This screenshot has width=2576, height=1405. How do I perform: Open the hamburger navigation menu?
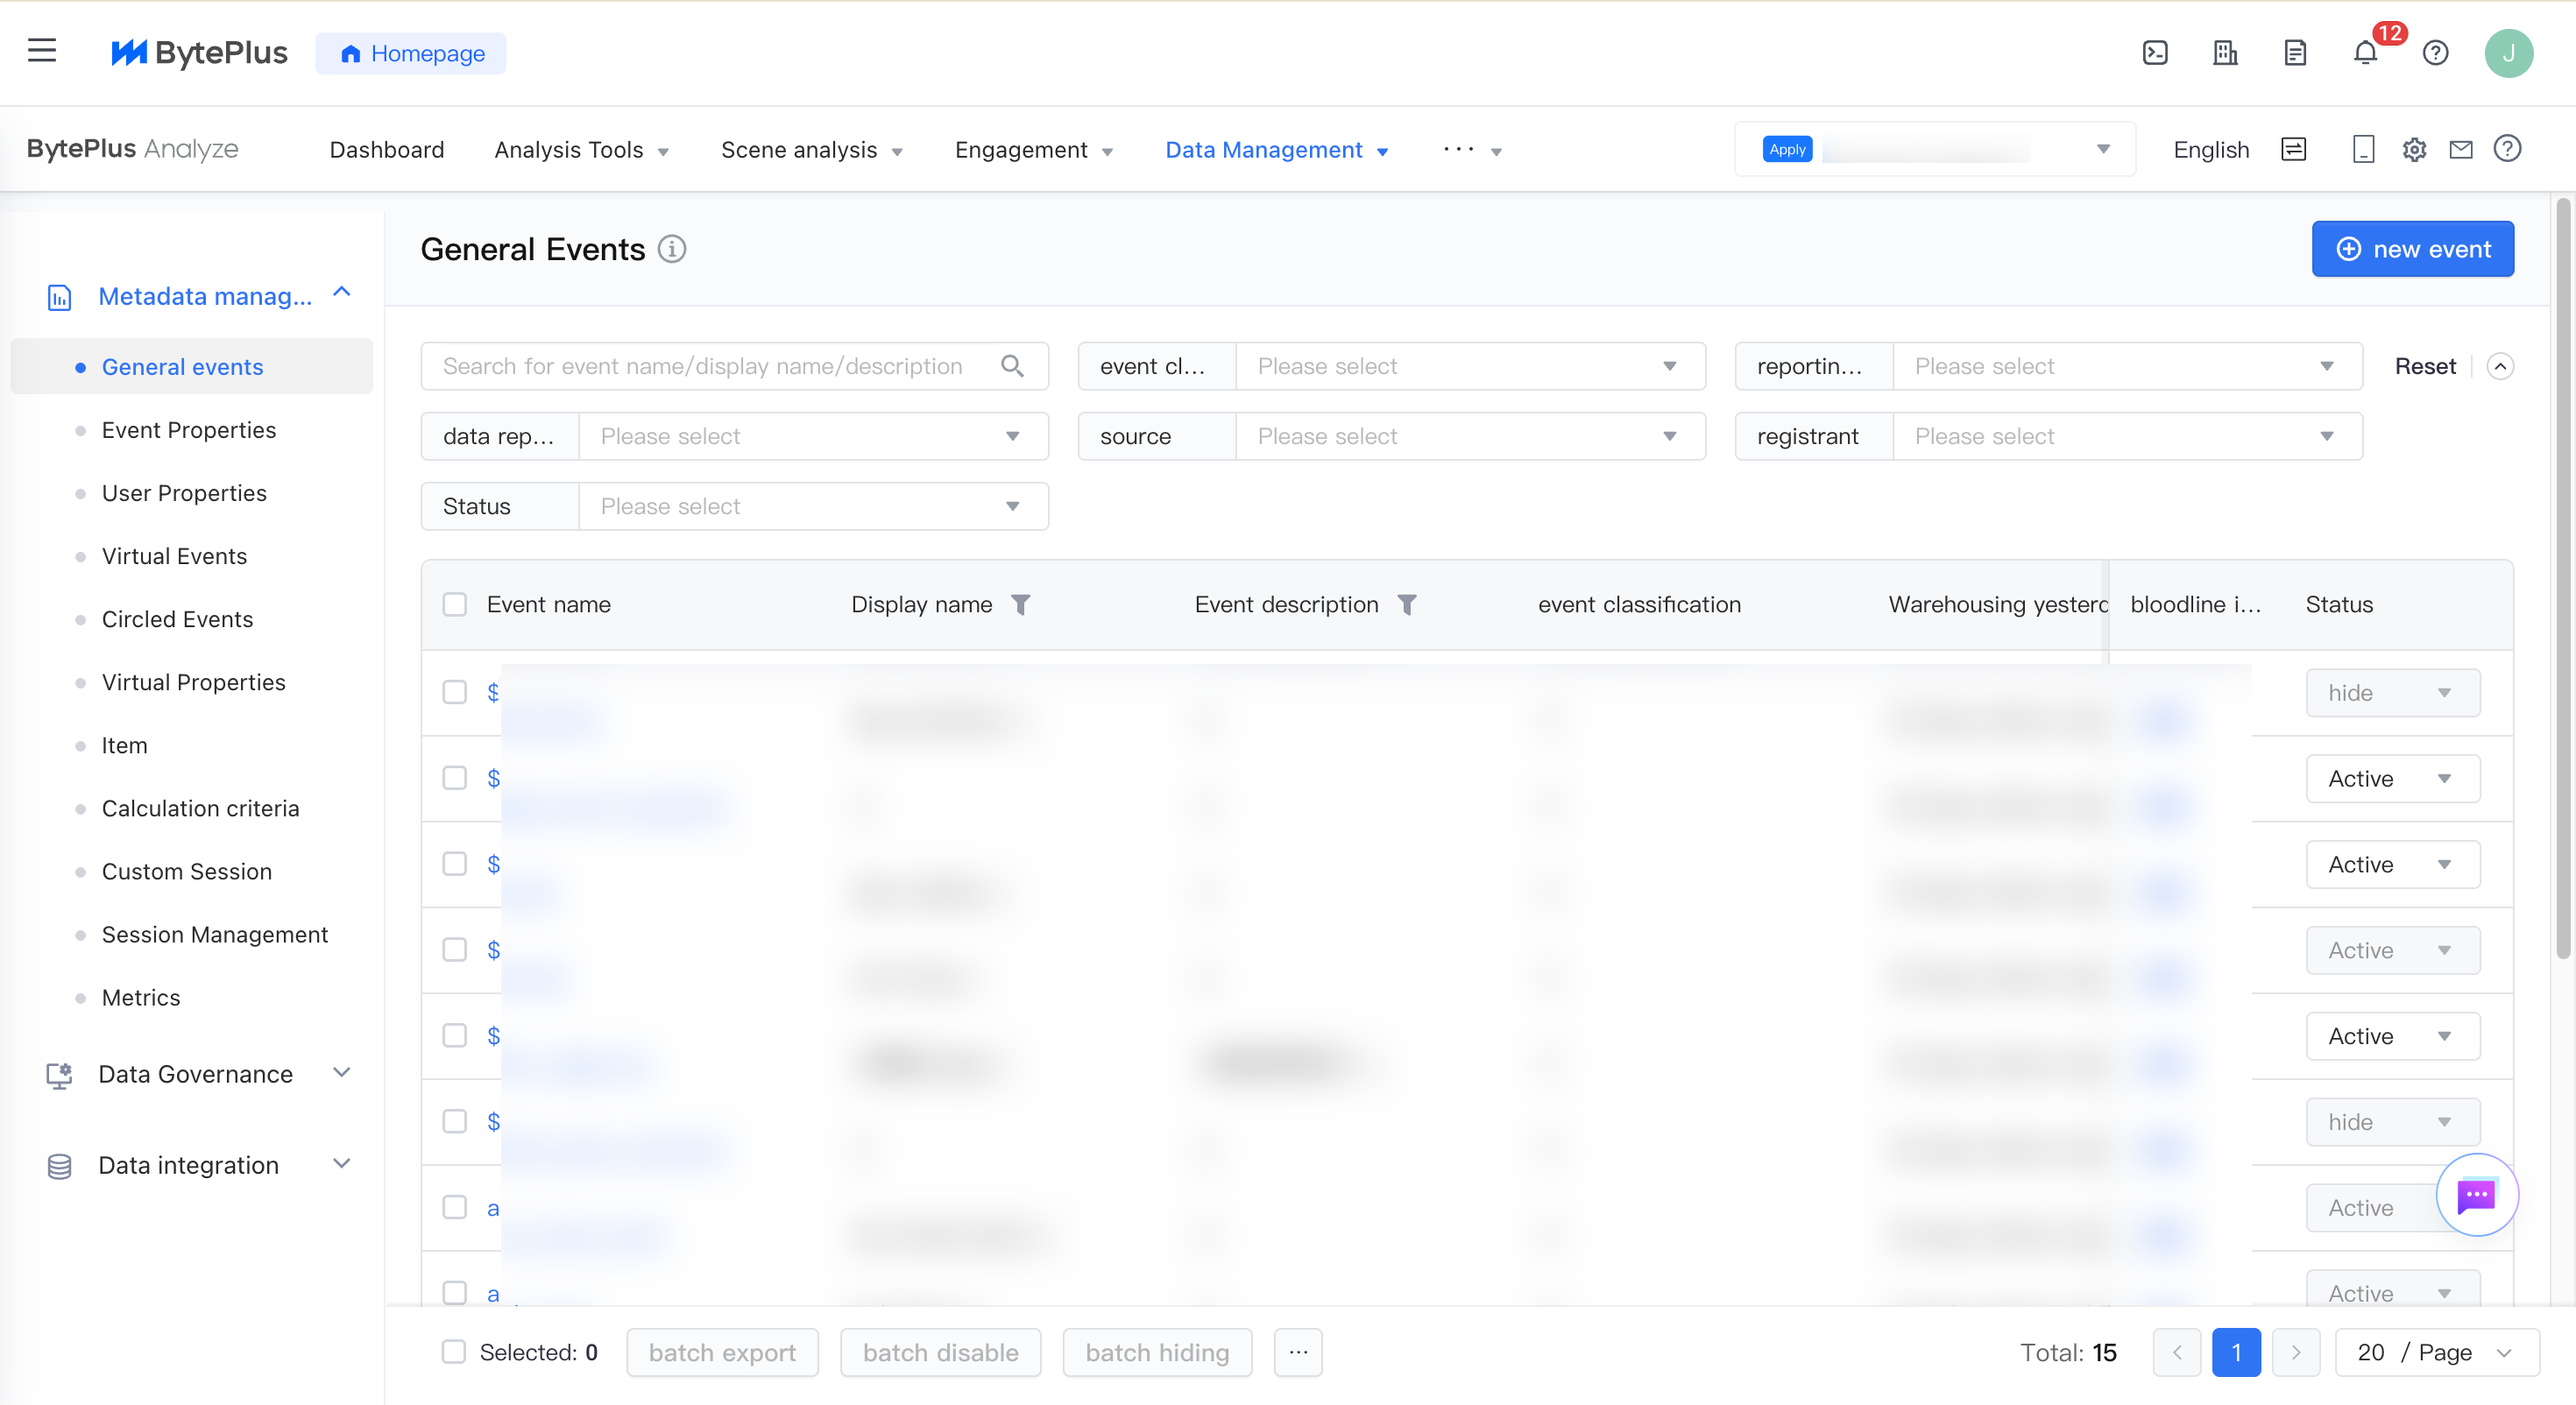(x=42, y=51)
